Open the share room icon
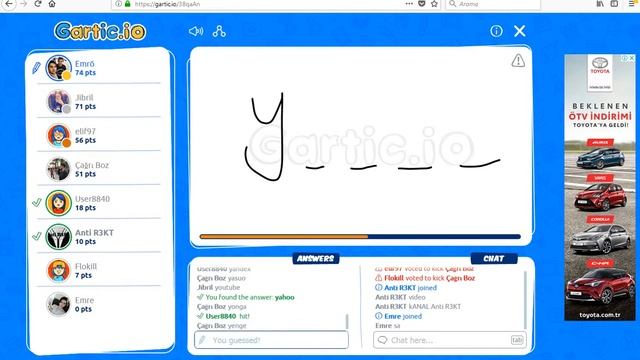Image resolution: width=640 pixels, height=360 pixels. tap(219, 31)
